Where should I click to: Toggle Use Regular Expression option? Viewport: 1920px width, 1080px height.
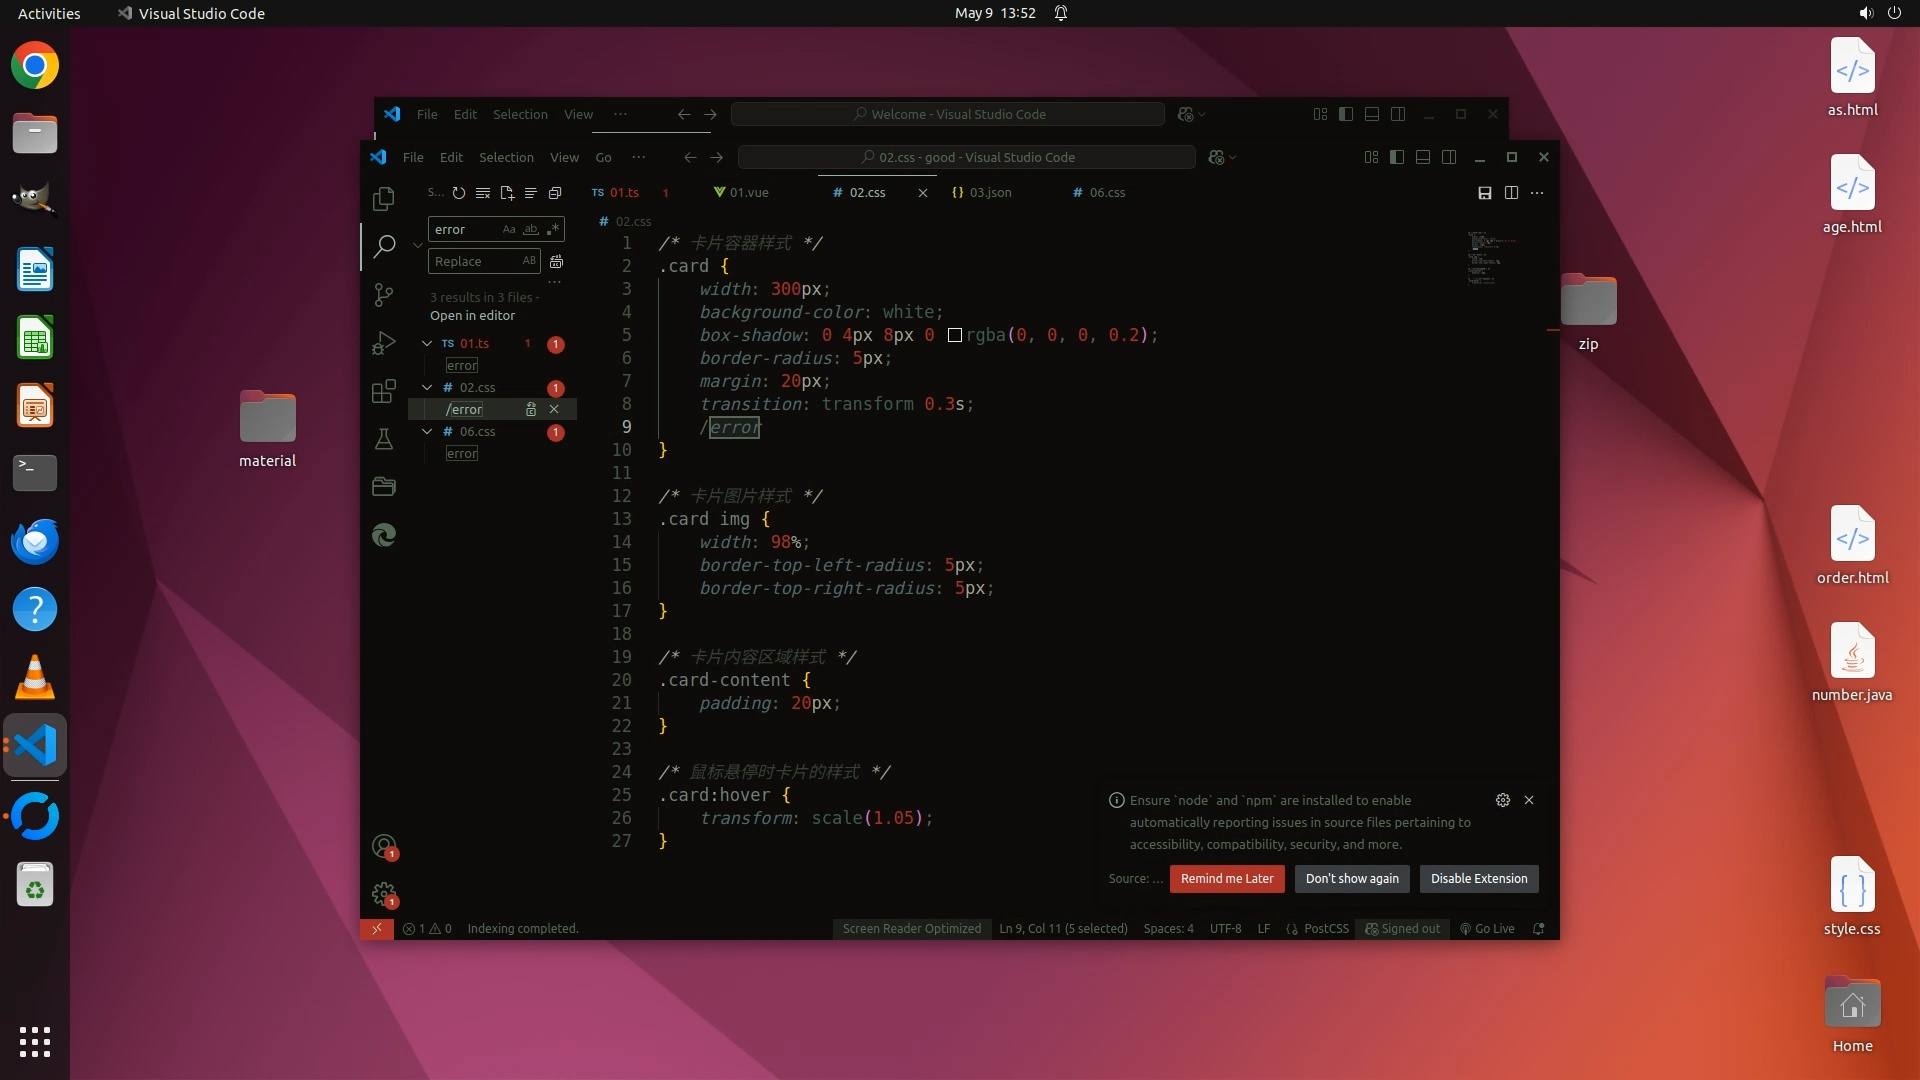pyautogui.click(x=553, y=230)
